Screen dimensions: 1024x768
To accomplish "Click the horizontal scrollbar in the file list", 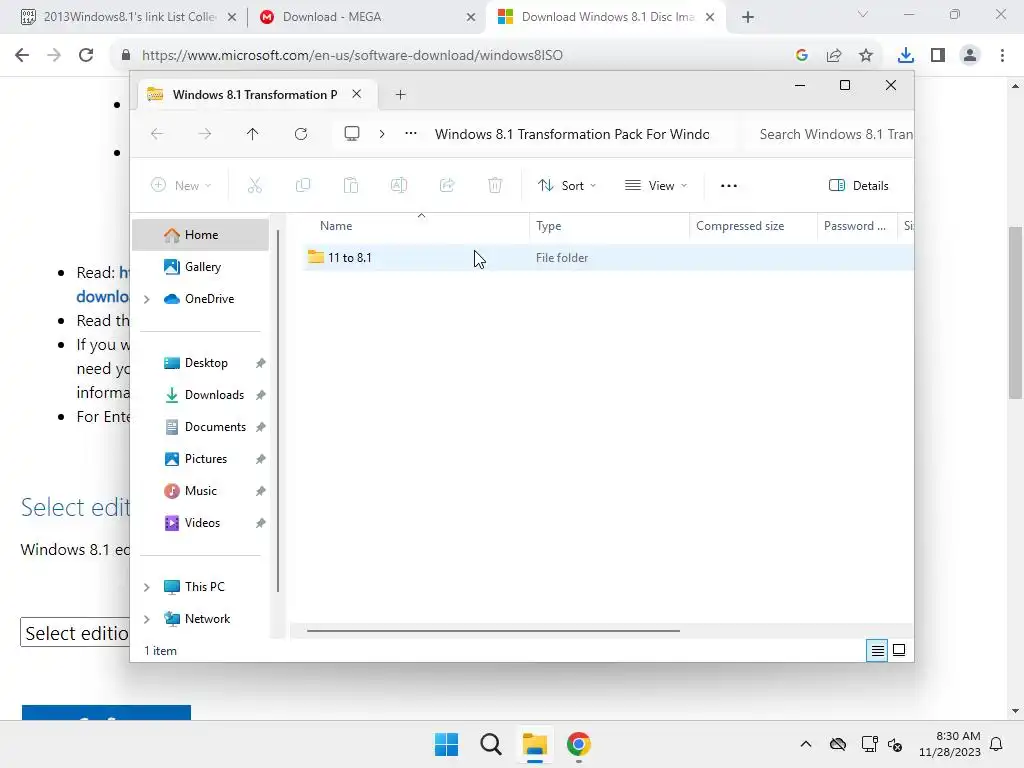I will click(x=493, y=631).
